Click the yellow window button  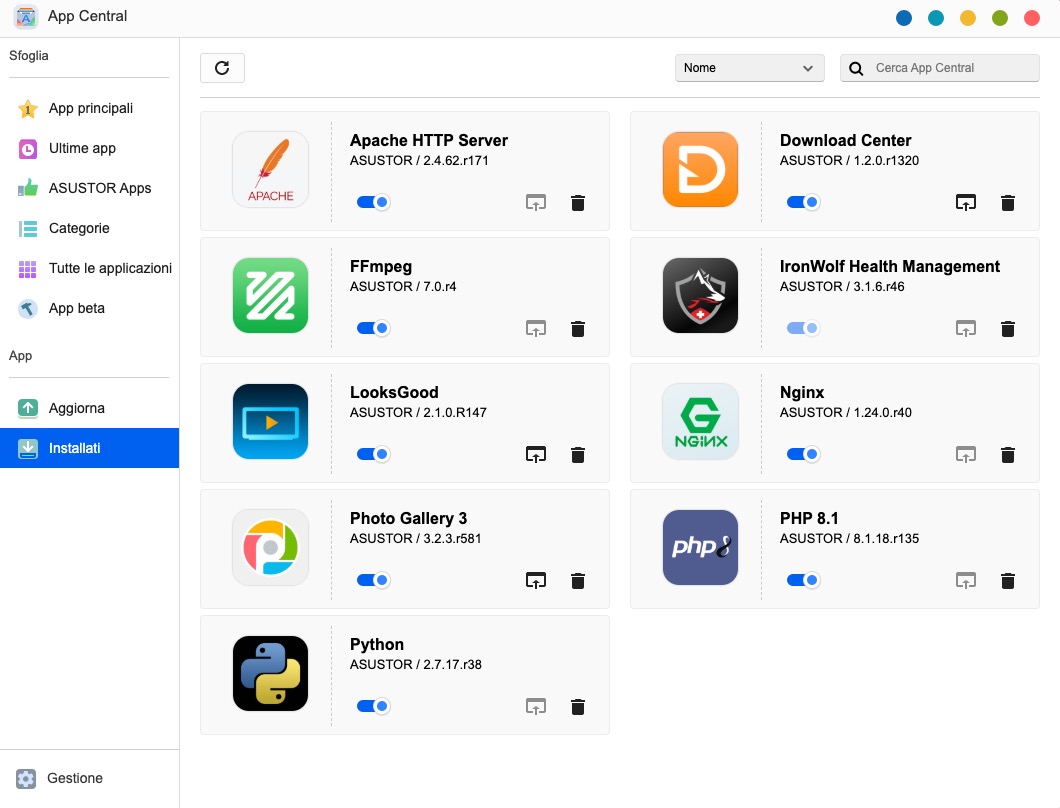tap(968, 18)
